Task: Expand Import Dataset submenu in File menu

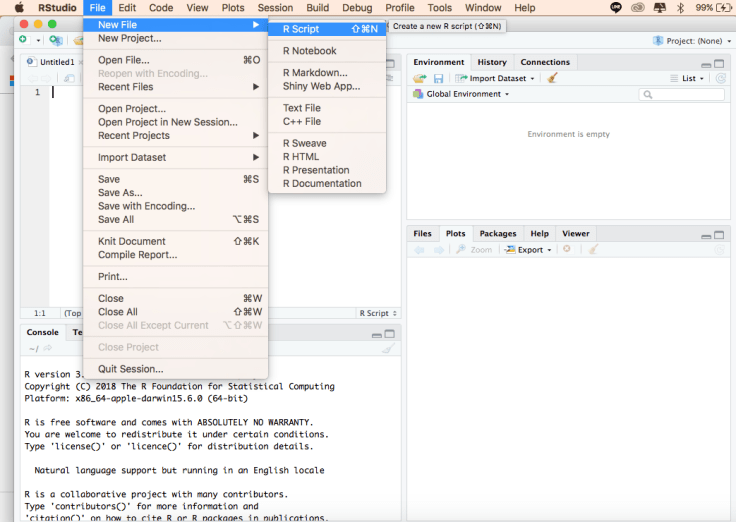Action: pyautogui.click(x=176, y=157)
